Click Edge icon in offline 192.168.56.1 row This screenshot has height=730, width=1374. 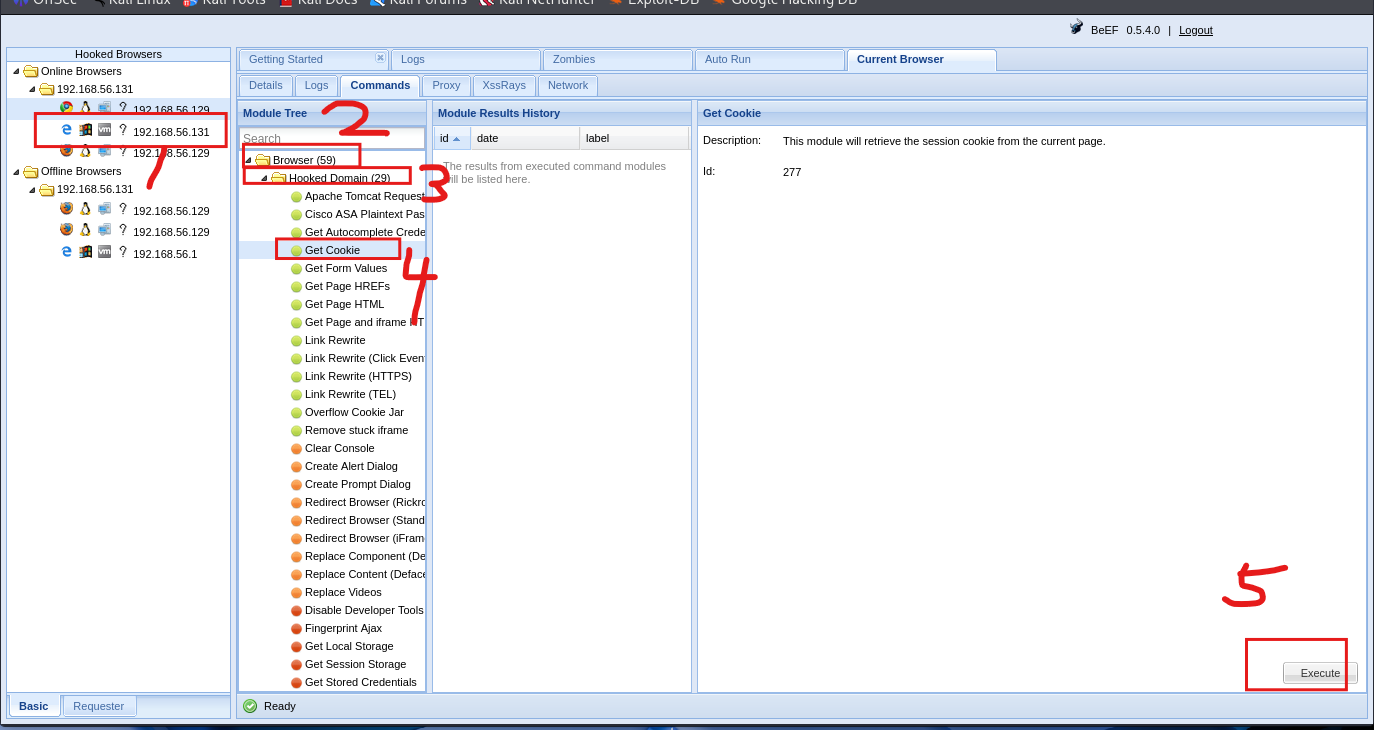click(67, 252)
